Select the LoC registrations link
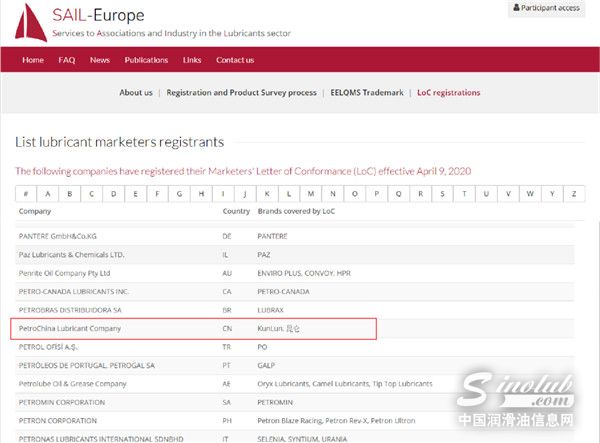Viewport: 600px width, 443px height. pos(449,93)
